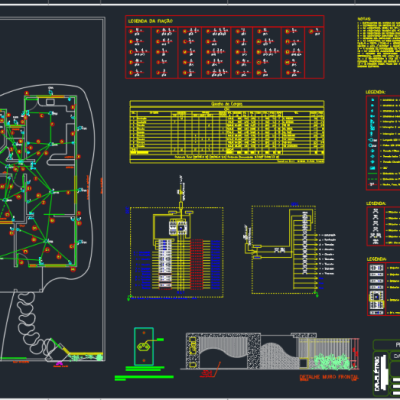Screen dimensions: 400x400
Task: Select the yellow Quadro de Cargas load table
Action: point(227,132)
